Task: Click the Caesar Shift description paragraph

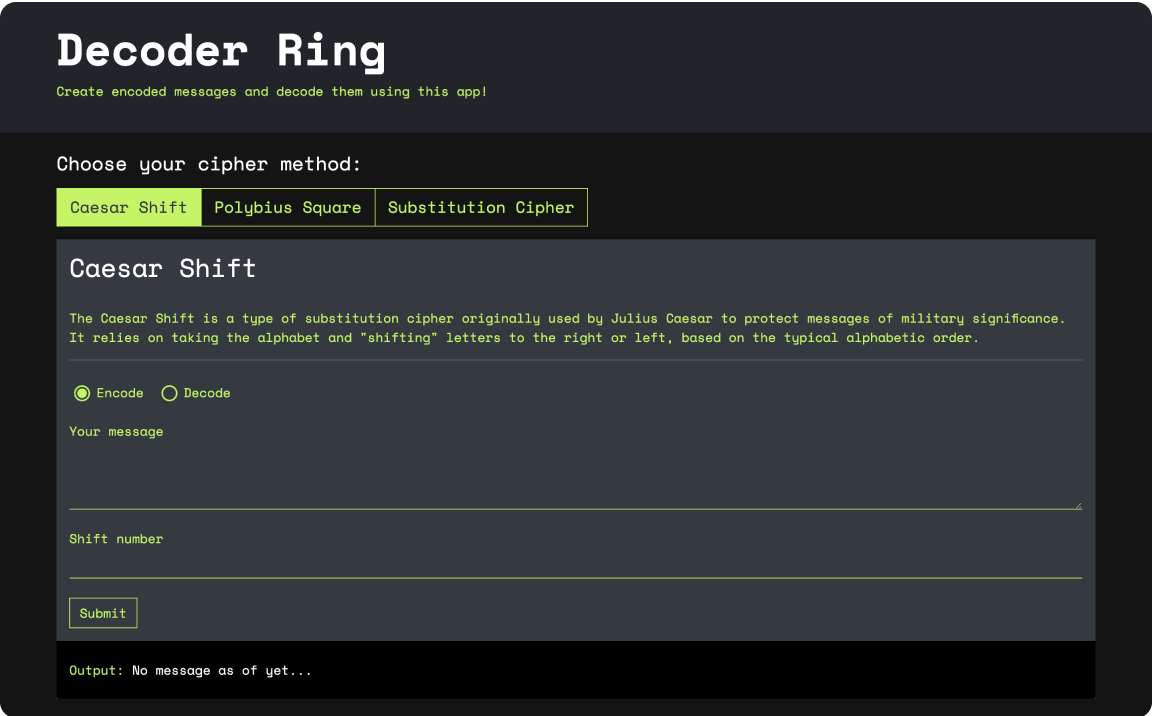Action: click(x=567, y=328)
